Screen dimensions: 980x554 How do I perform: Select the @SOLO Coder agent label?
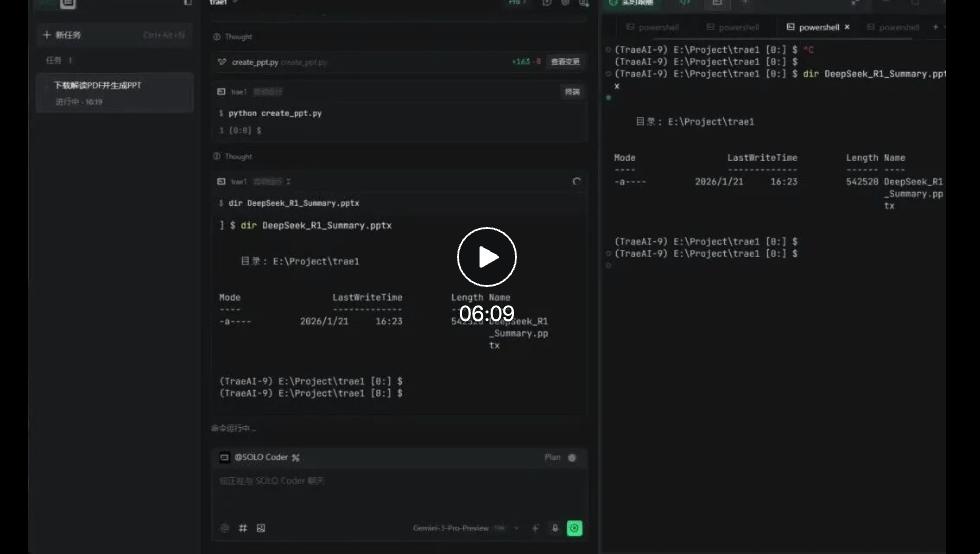(261, 458)
